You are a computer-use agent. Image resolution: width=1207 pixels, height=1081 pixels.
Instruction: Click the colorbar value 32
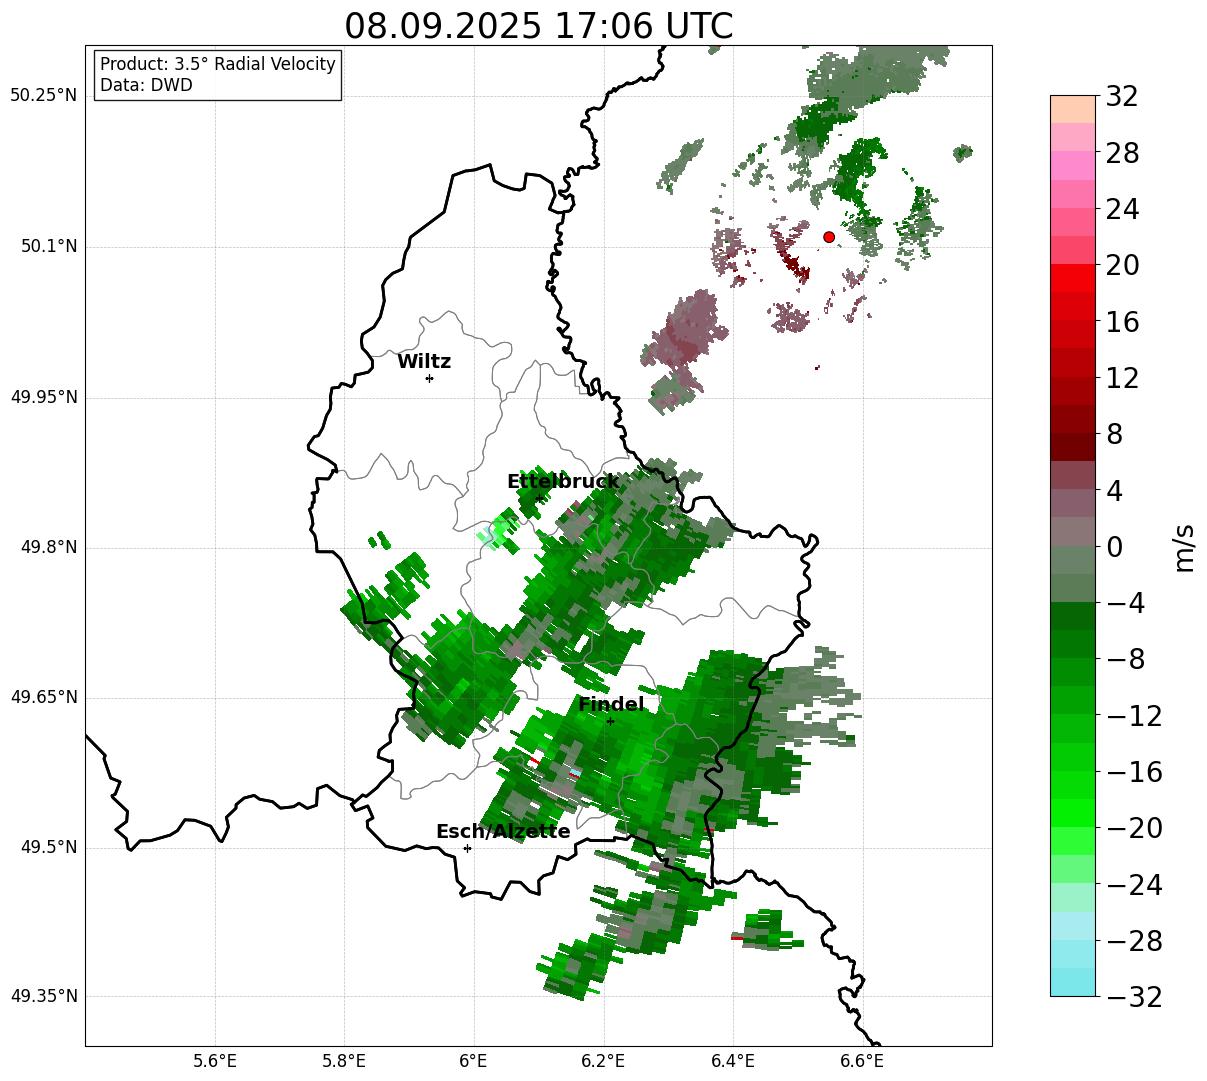[1122, 97]
